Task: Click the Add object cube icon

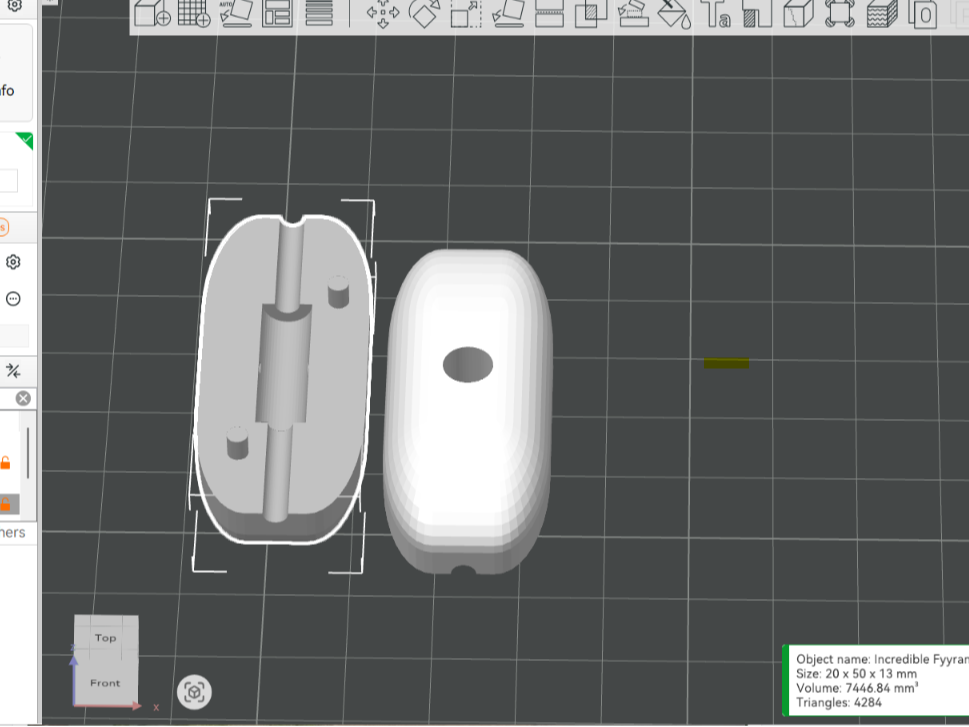Action: pos(152,13)
